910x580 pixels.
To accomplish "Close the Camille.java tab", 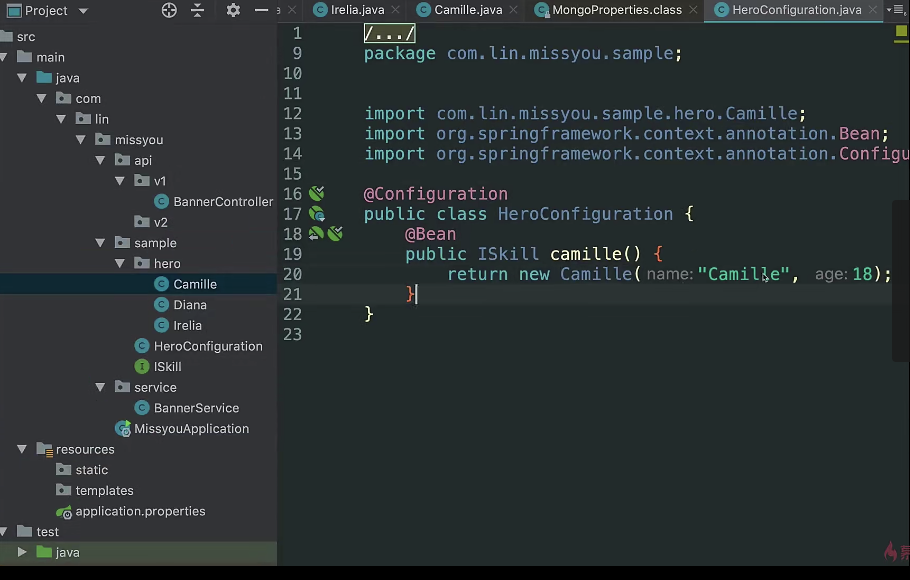I will [513, 10].
